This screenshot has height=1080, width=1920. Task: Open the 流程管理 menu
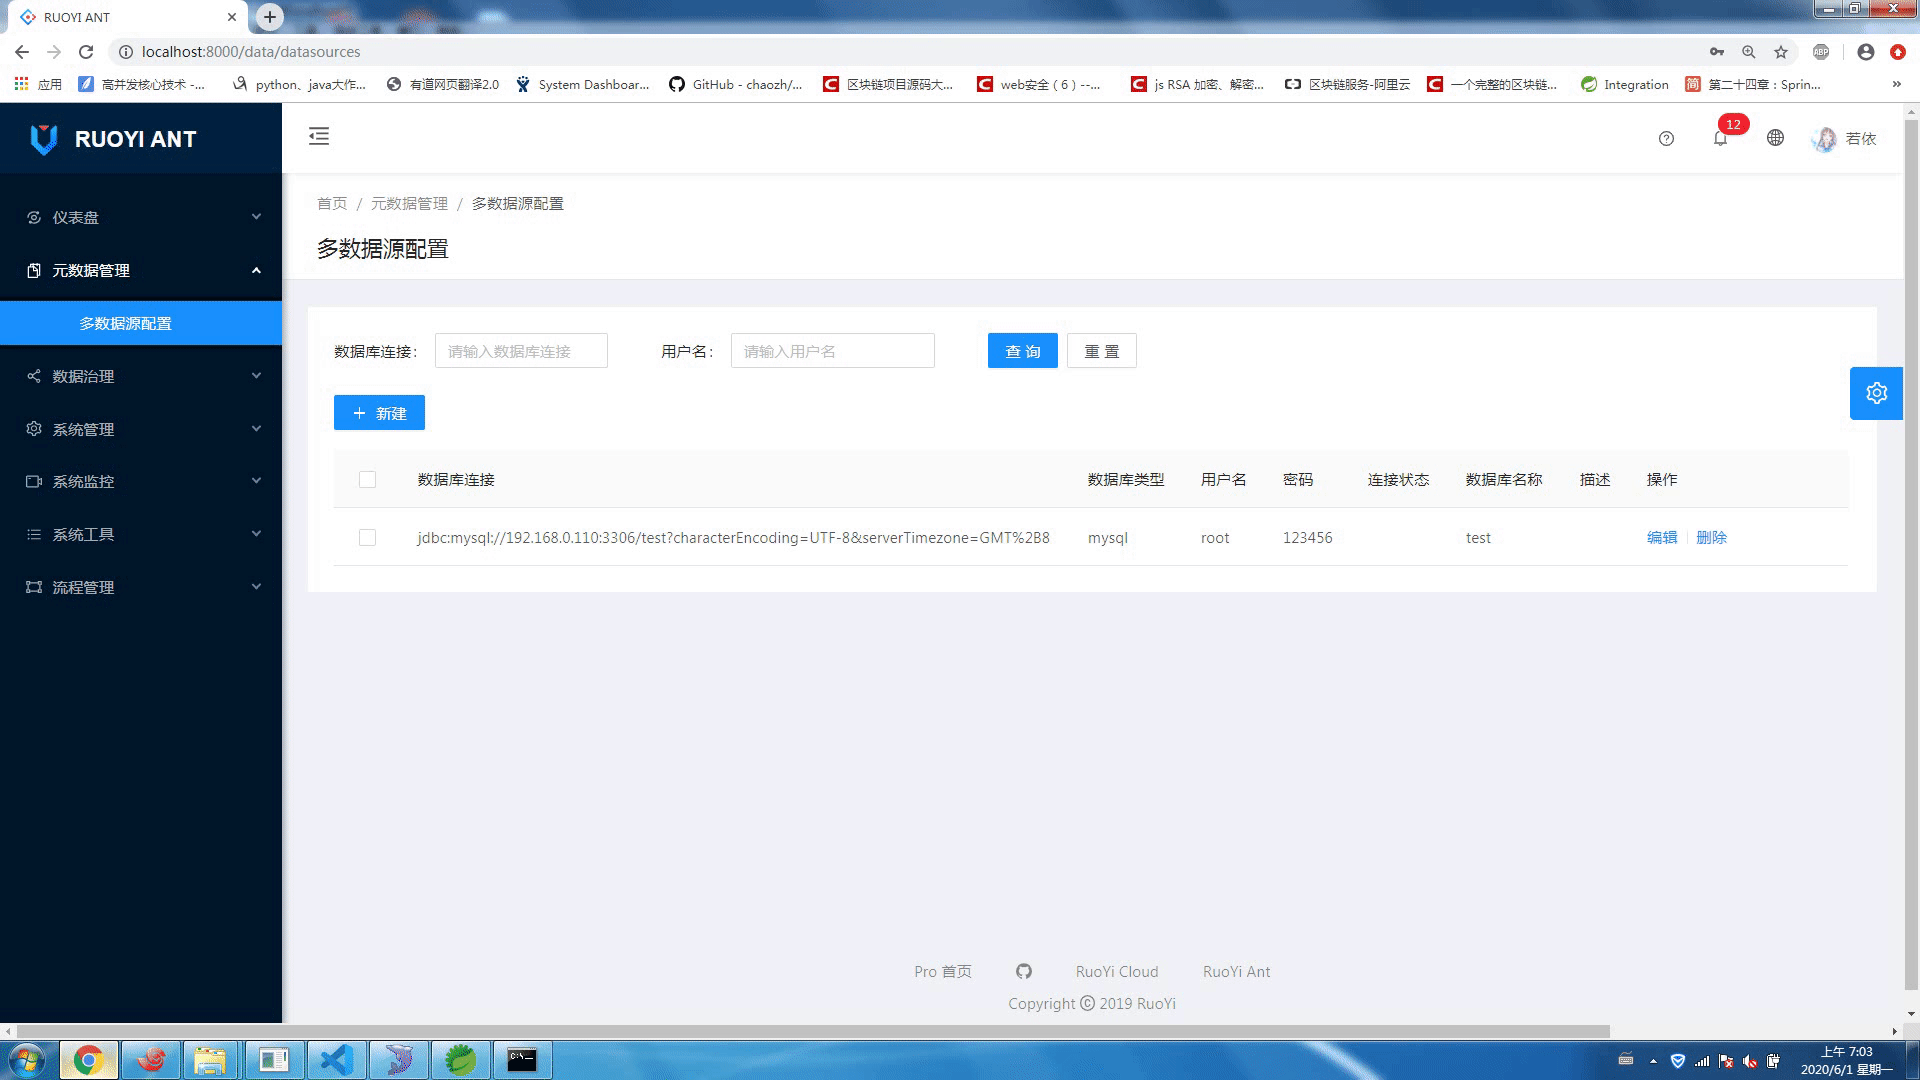pos(140,587)
